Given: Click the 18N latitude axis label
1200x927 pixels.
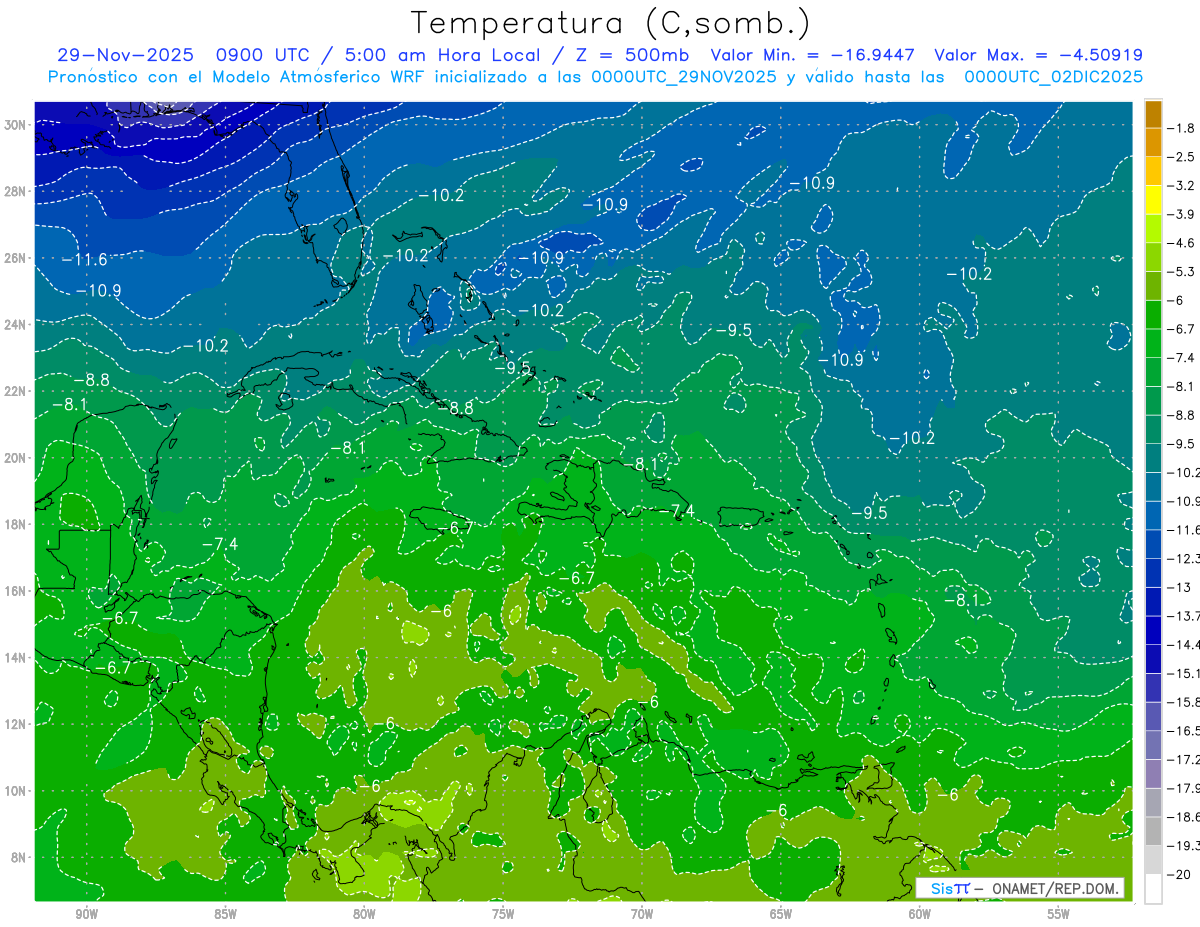Looking at the screenshot, I should [17, 524].
